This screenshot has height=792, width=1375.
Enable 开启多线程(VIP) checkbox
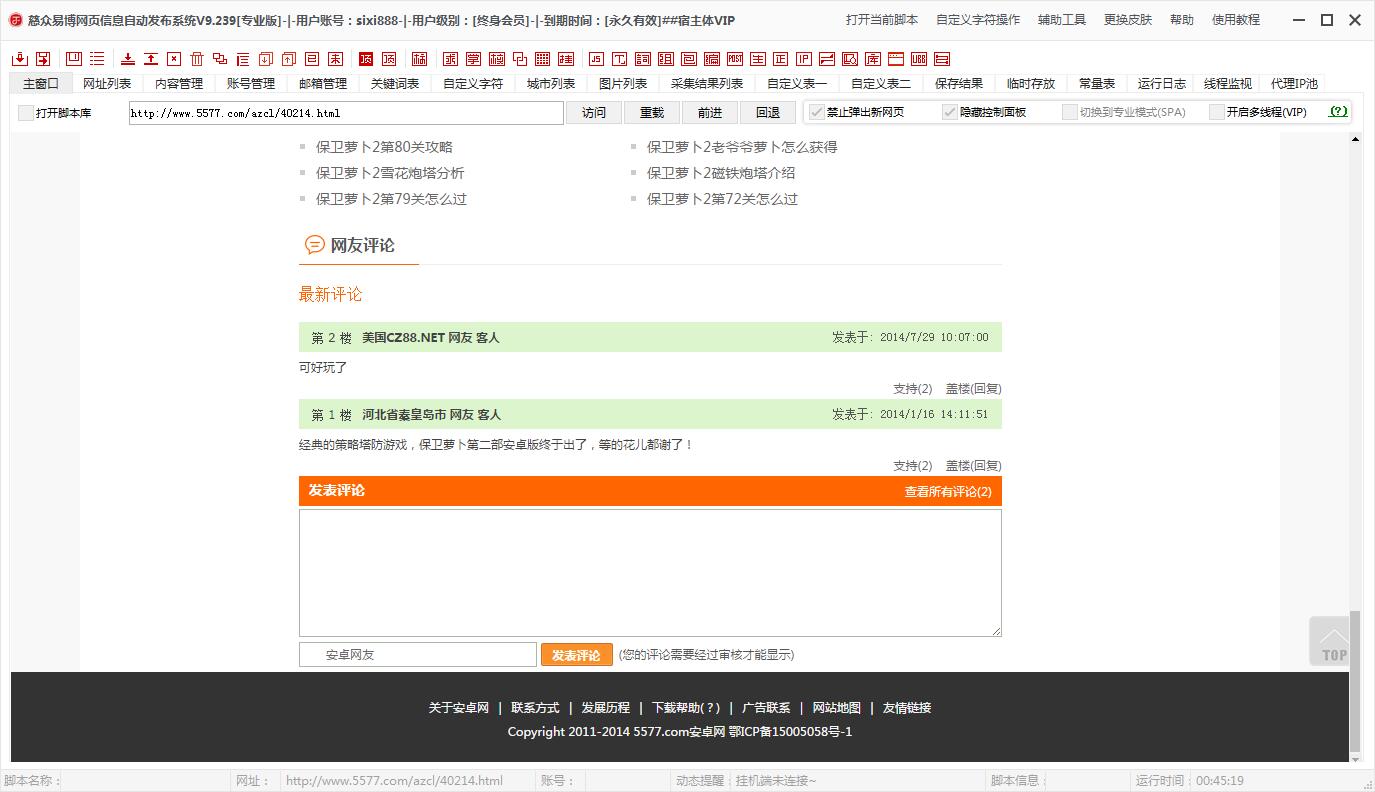pyautogui.click(x=1217, y=112)
